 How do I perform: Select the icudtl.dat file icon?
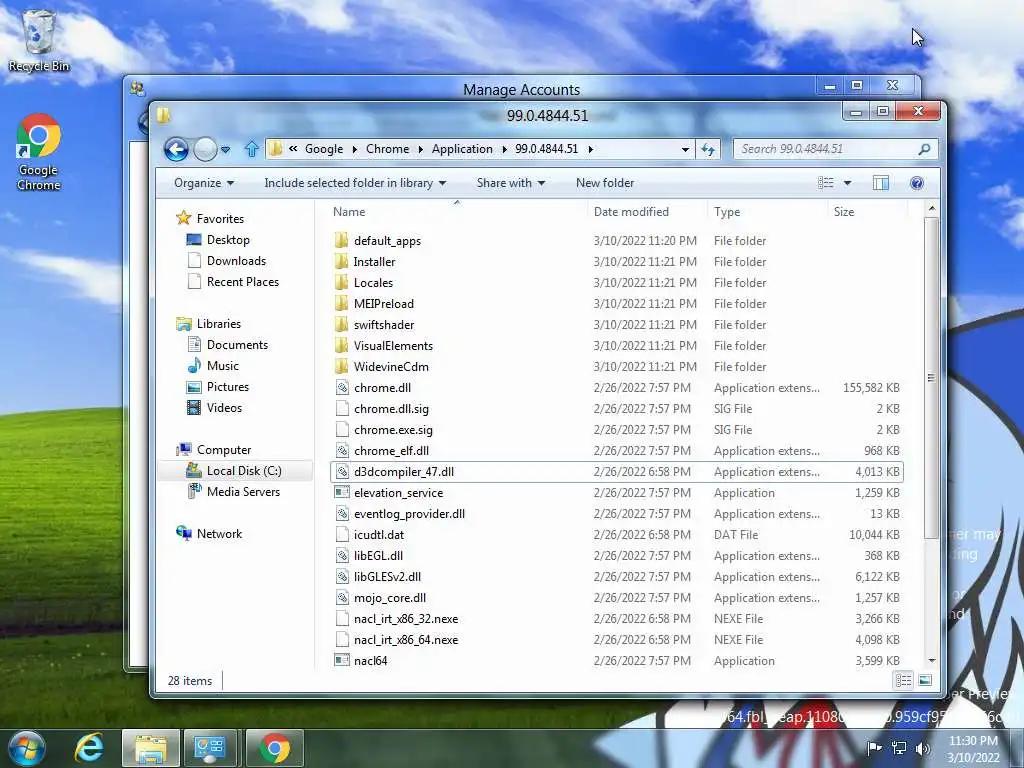tap(342, 535)
